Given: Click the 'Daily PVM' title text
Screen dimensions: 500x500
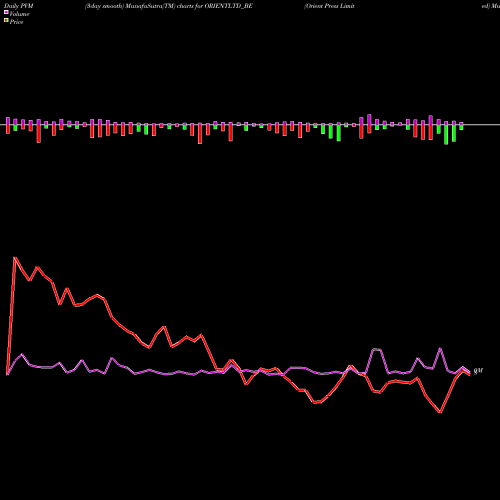Looking at the screenshot, I should coord(19,6).
